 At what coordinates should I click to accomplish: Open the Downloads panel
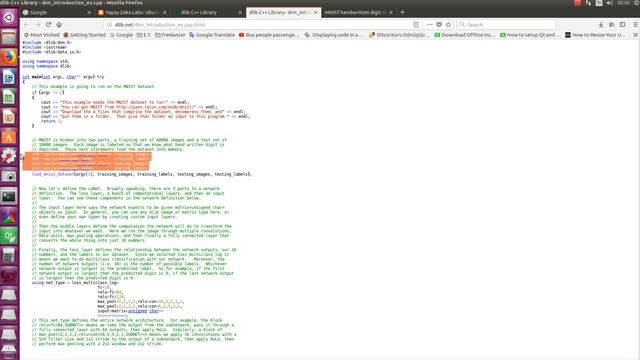click(601, 24)
